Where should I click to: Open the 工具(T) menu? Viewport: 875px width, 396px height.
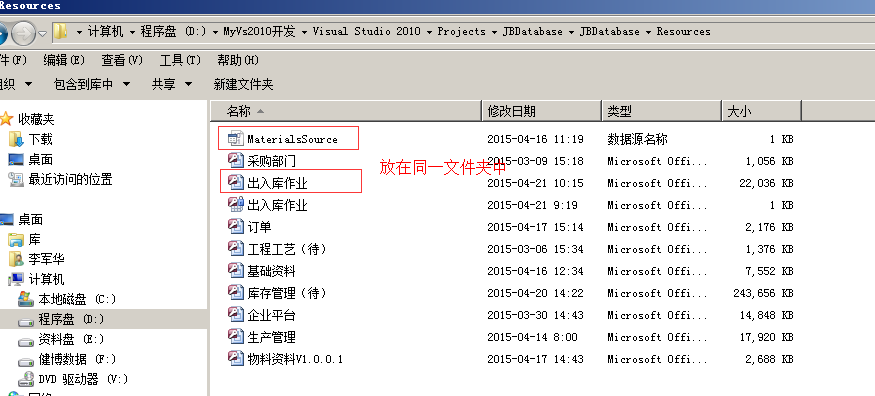180,60
